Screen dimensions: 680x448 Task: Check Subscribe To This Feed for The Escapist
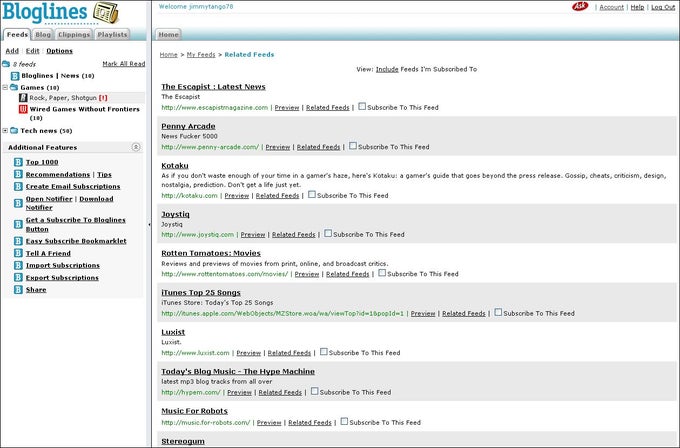coord(362,106)
